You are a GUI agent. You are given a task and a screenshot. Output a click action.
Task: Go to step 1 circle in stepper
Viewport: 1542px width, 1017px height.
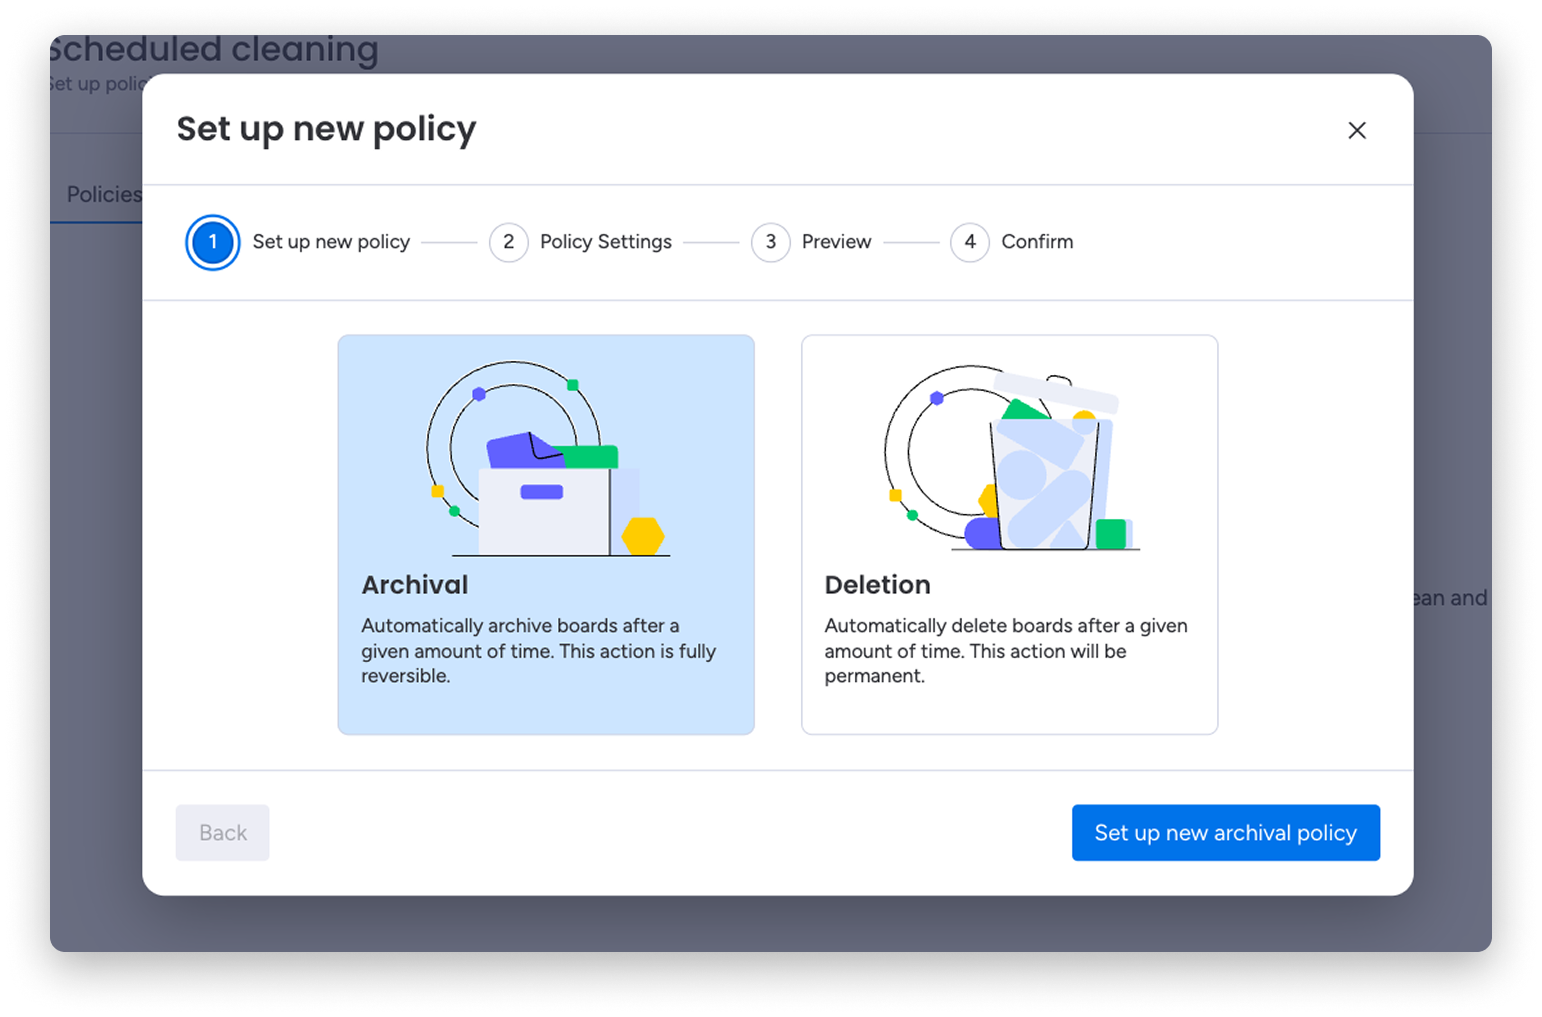pos(212,242)
